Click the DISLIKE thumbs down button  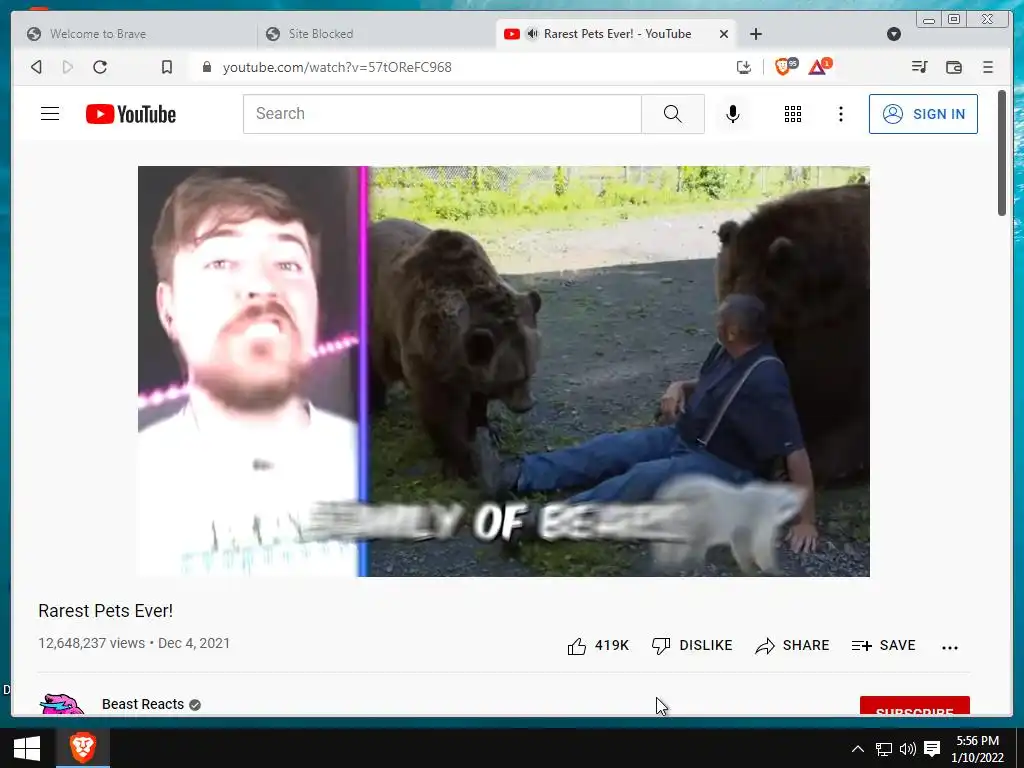pyautogui.click(x=692, y=646)
